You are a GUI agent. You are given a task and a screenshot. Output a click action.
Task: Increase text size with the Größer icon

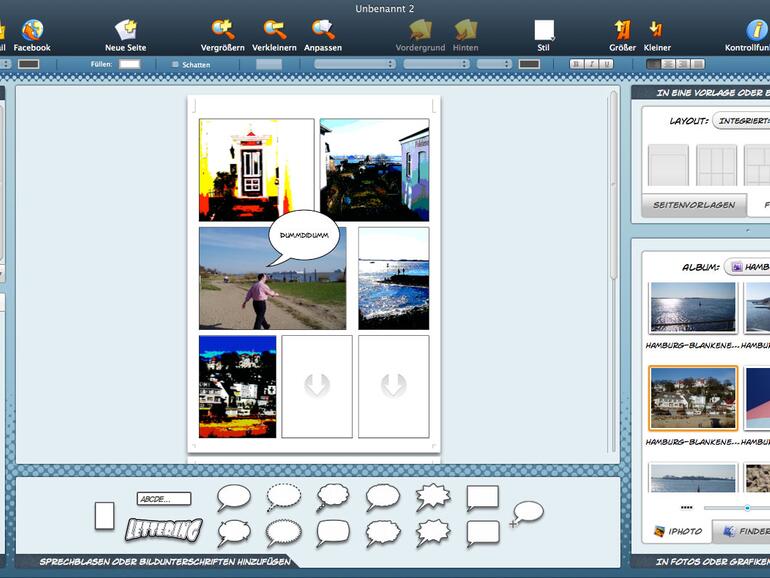point(622,30)
